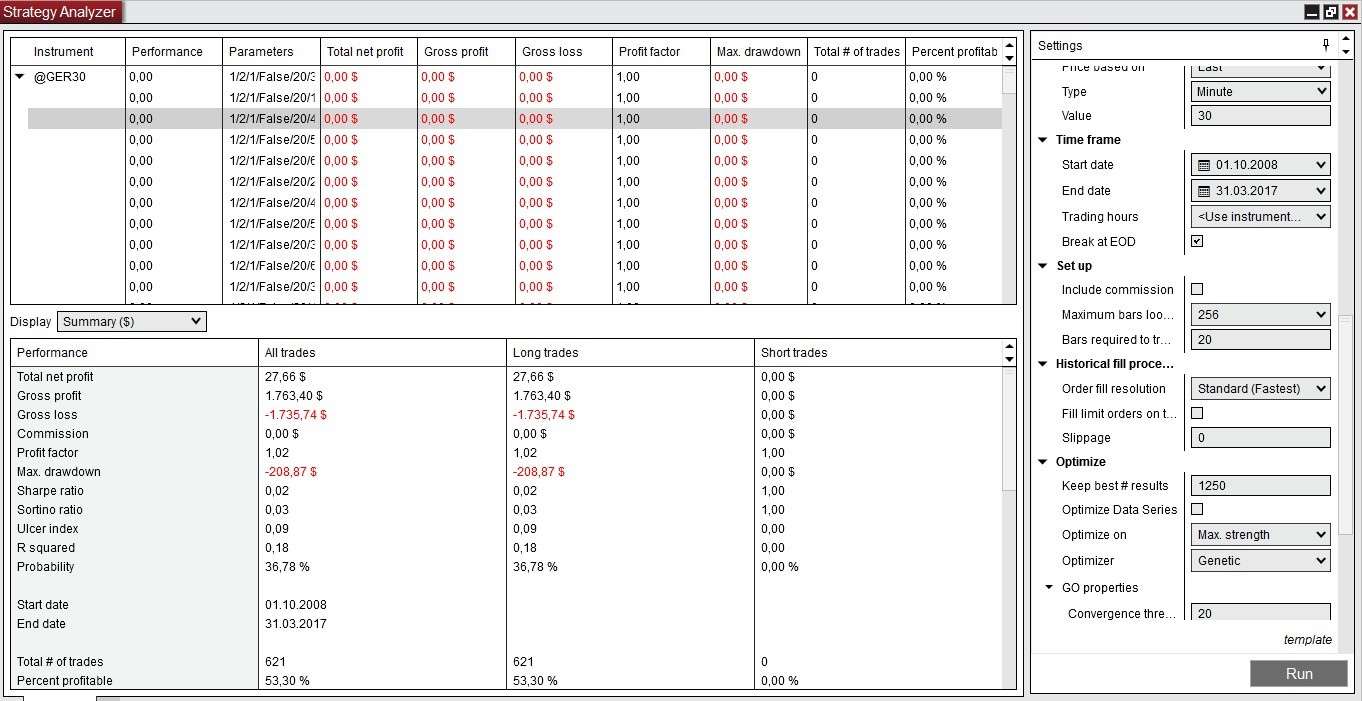Collapse the GO properties section
The height and width of the screenshot is (701, 1362).
[x=1049, y=588]
